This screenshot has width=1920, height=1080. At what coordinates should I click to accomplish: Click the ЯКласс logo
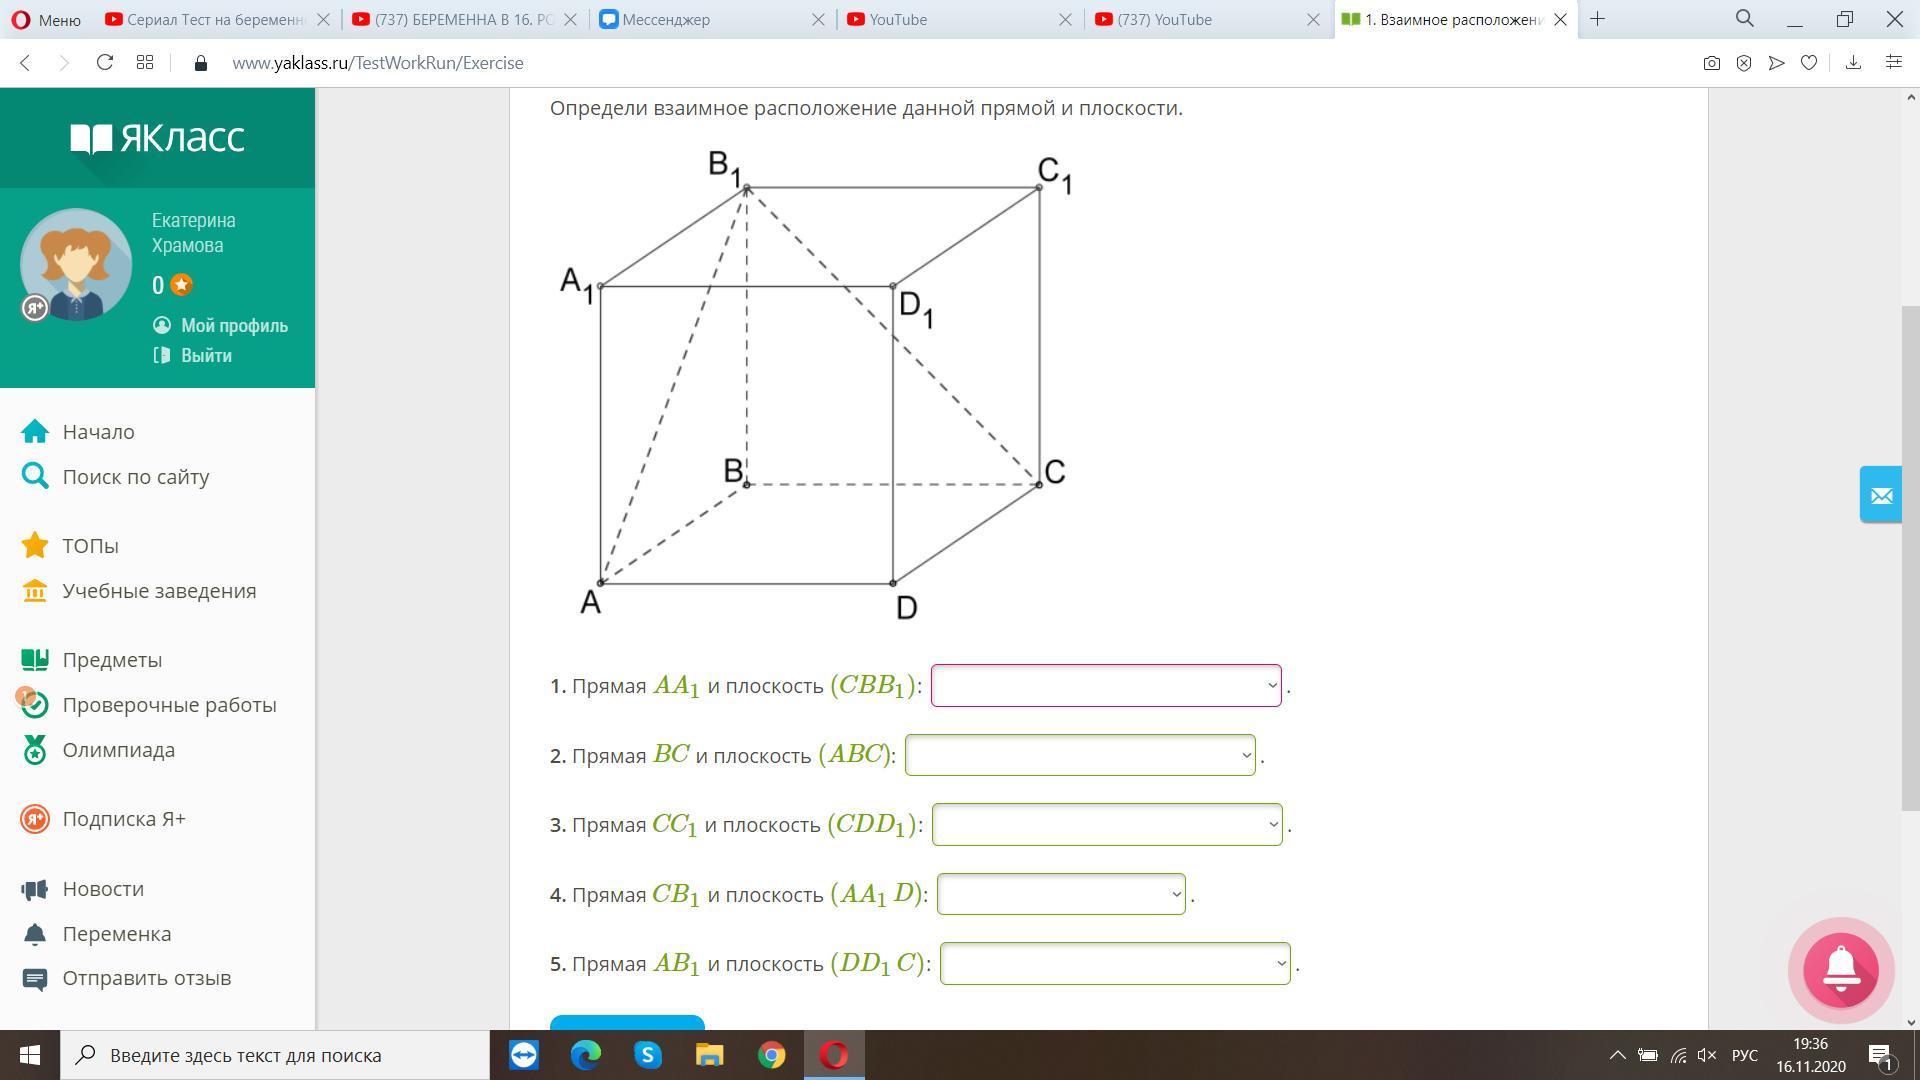point(157,138)
